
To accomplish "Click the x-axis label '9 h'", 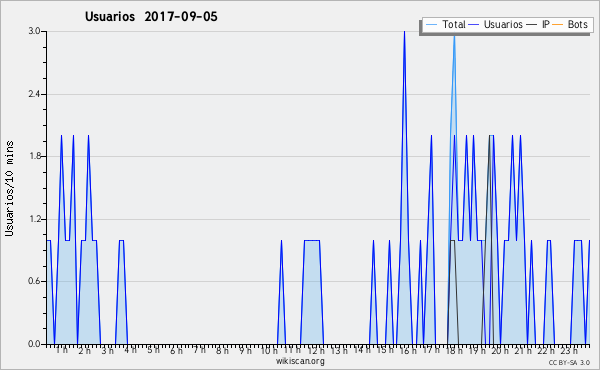I will click(245, 350).
